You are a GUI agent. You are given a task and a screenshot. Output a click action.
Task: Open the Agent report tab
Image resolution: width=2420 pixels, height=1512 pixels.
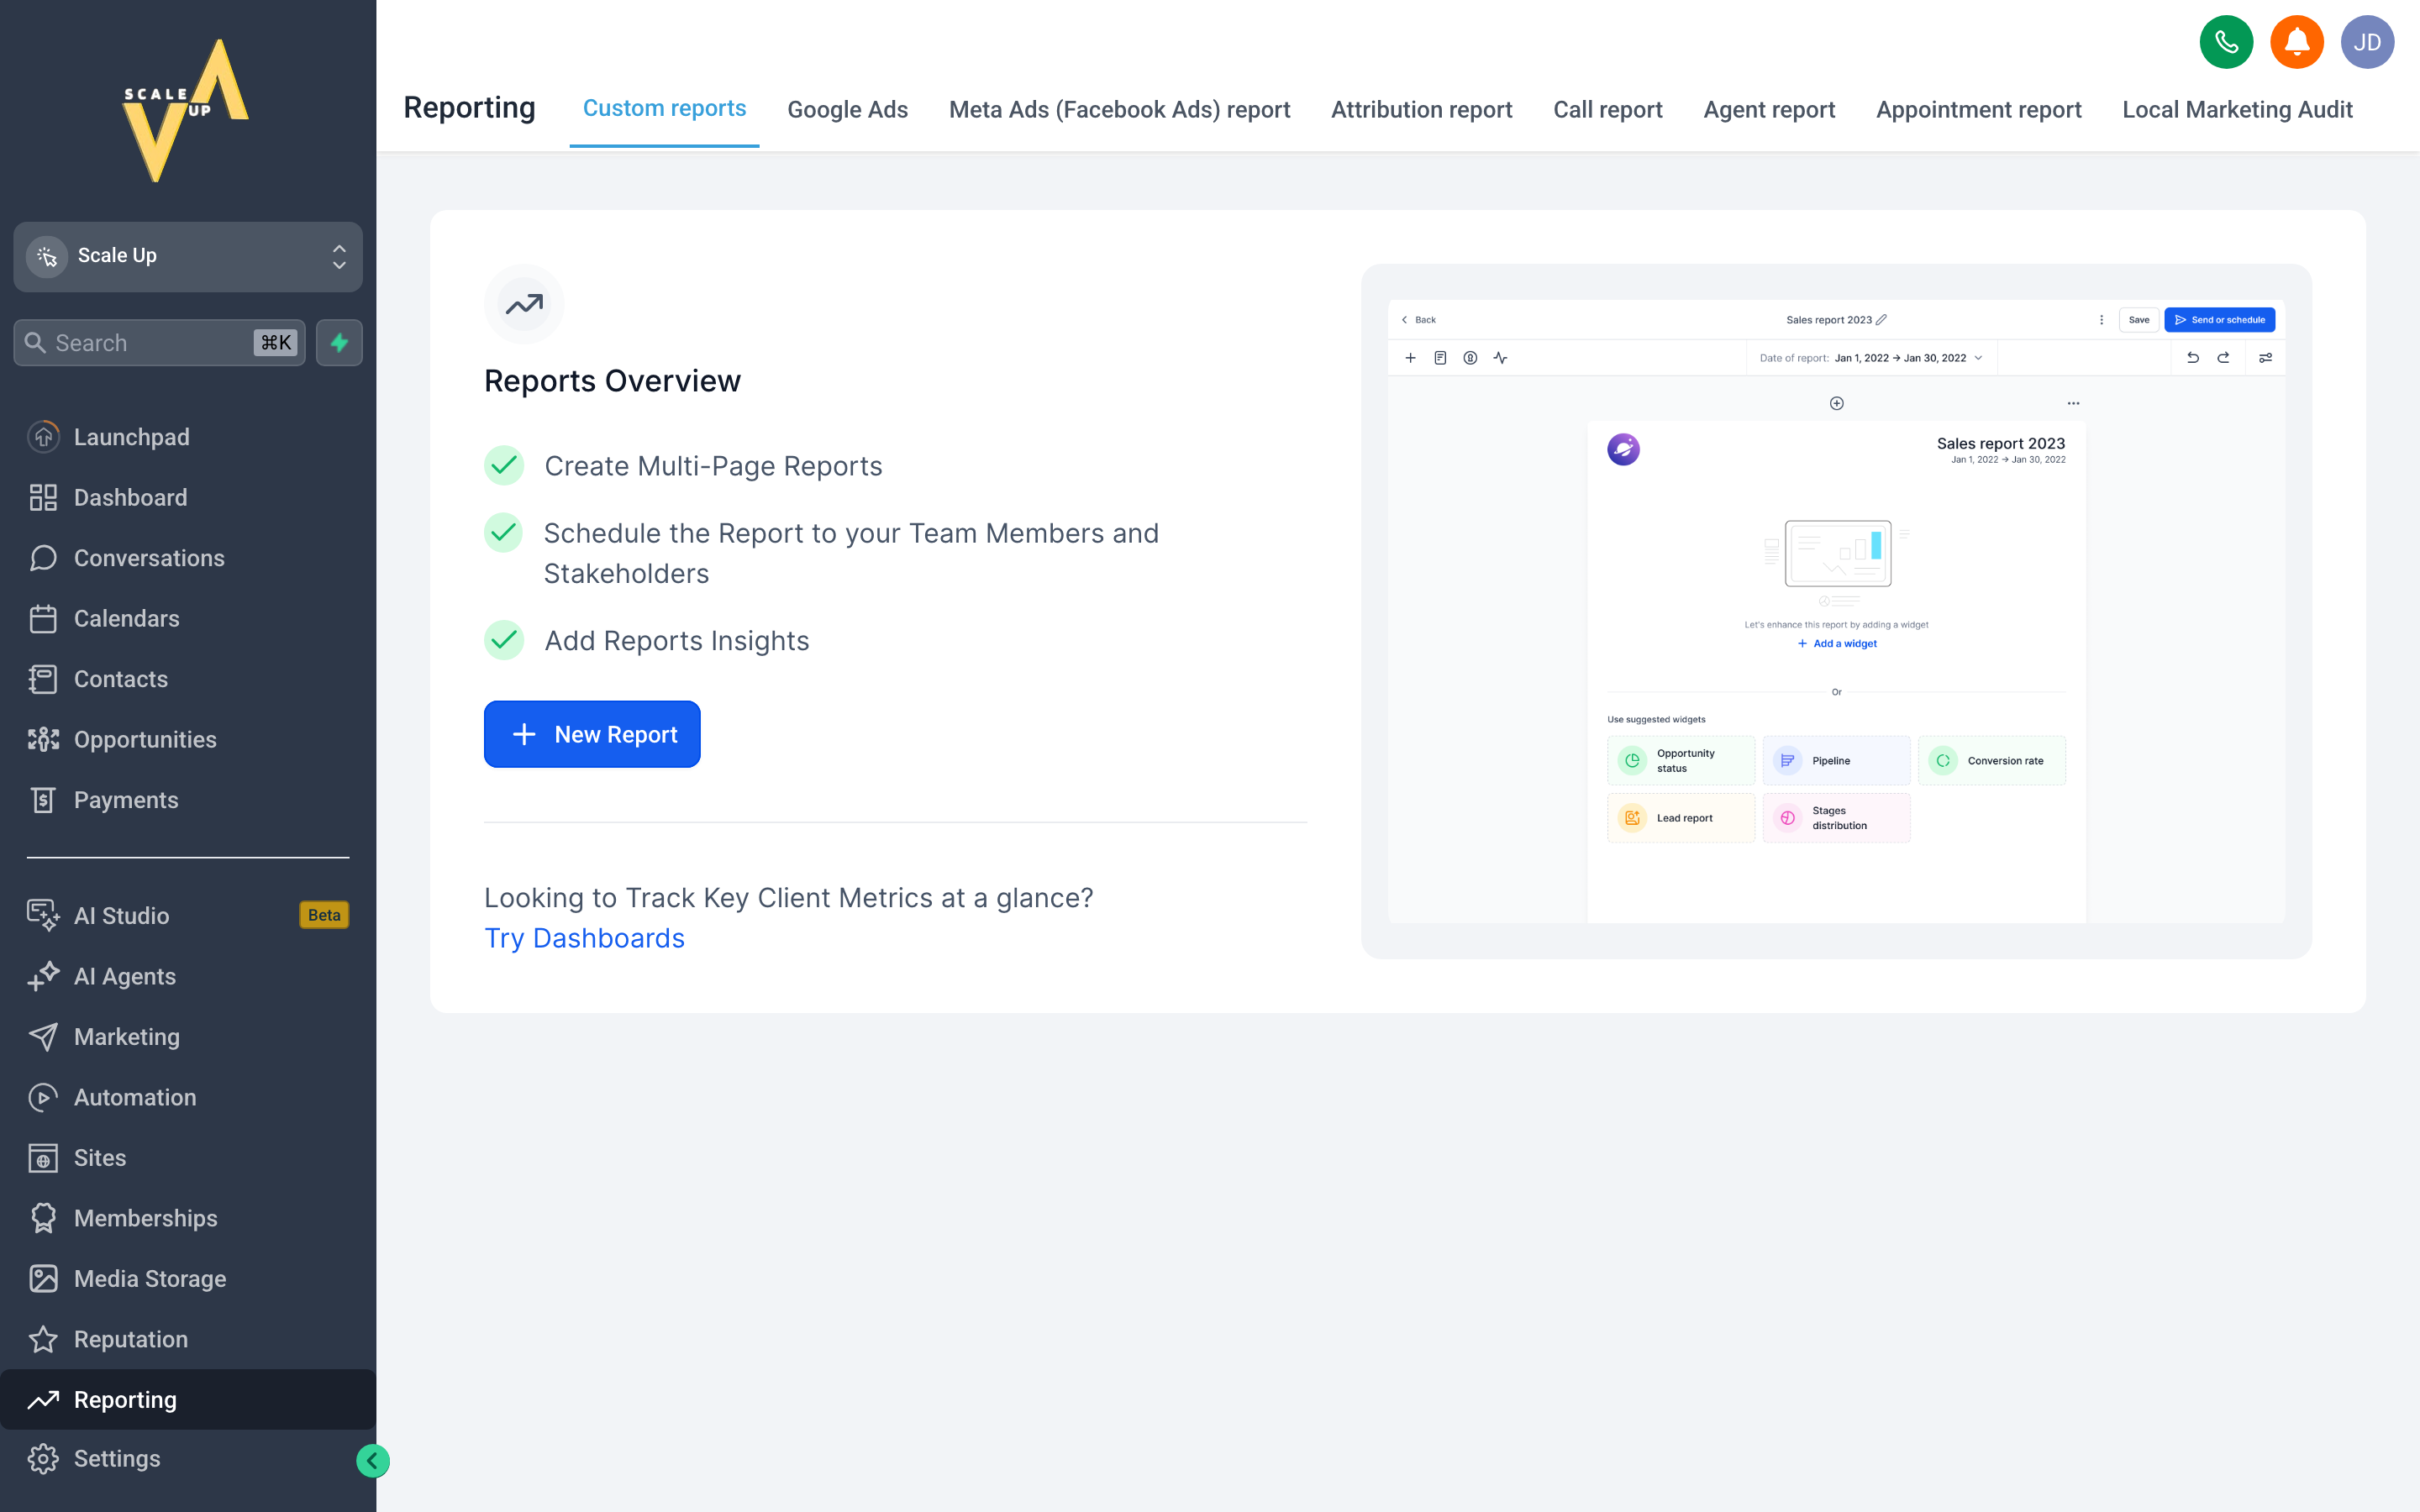1769,110
